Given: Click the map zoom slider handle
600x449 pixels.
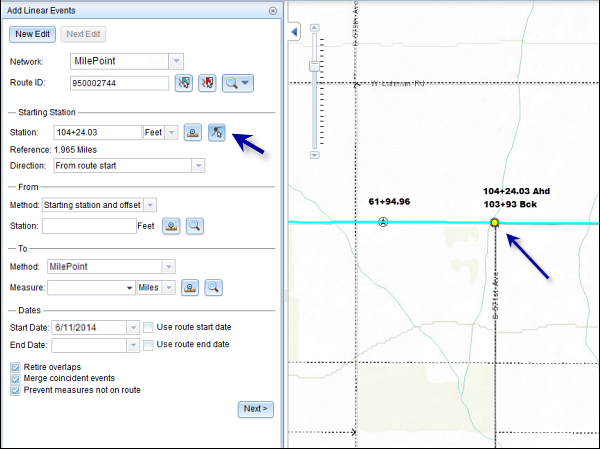Looking at the screenshot, I should [x=314, y=66].
